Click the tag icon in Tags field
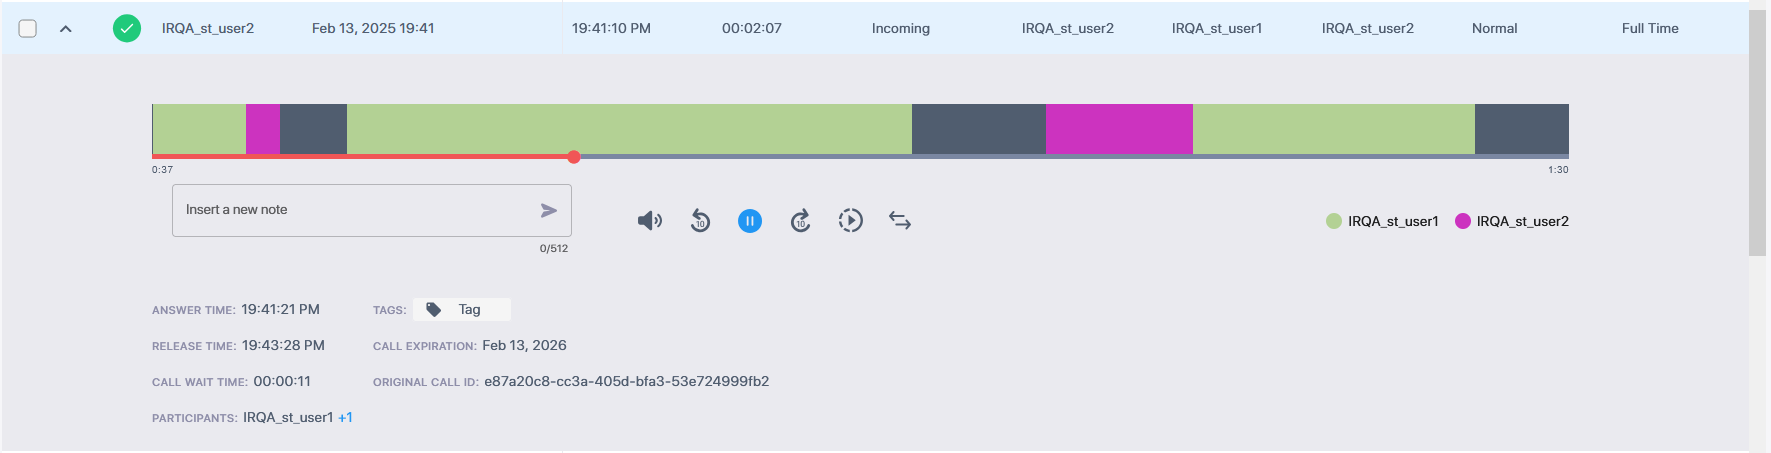The image size is (1771, 453). click(x=434, y=310)
